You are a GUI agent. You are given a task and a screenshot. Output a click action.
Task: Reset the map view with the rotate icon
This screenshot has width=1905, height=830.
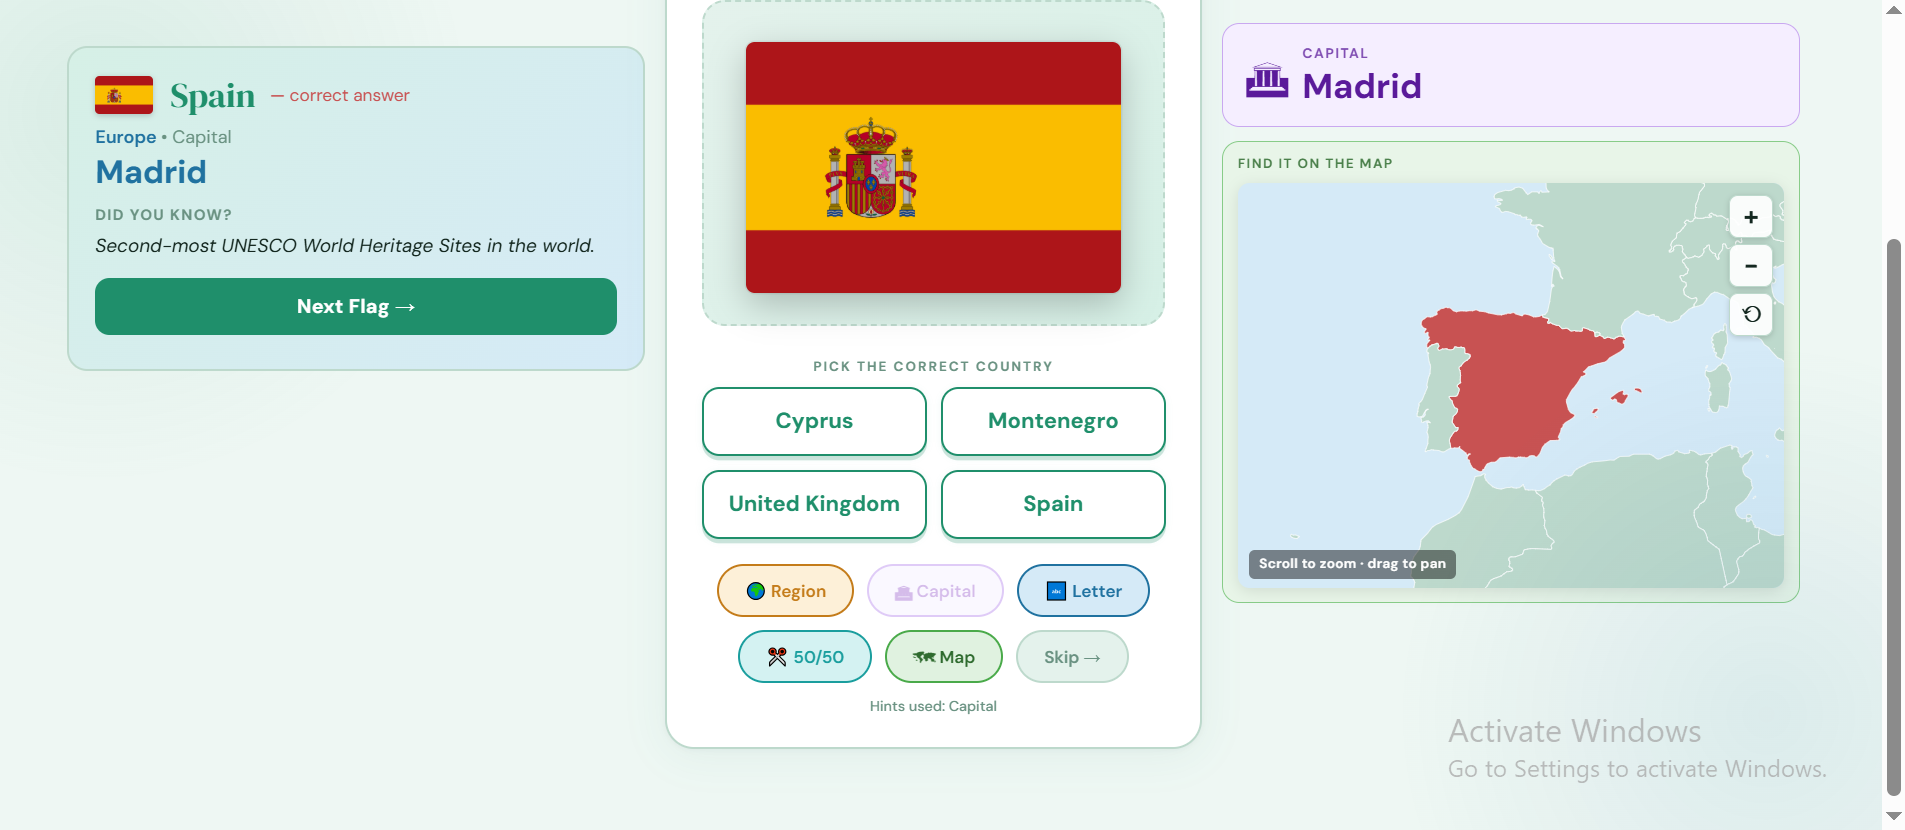(1751, 314)
